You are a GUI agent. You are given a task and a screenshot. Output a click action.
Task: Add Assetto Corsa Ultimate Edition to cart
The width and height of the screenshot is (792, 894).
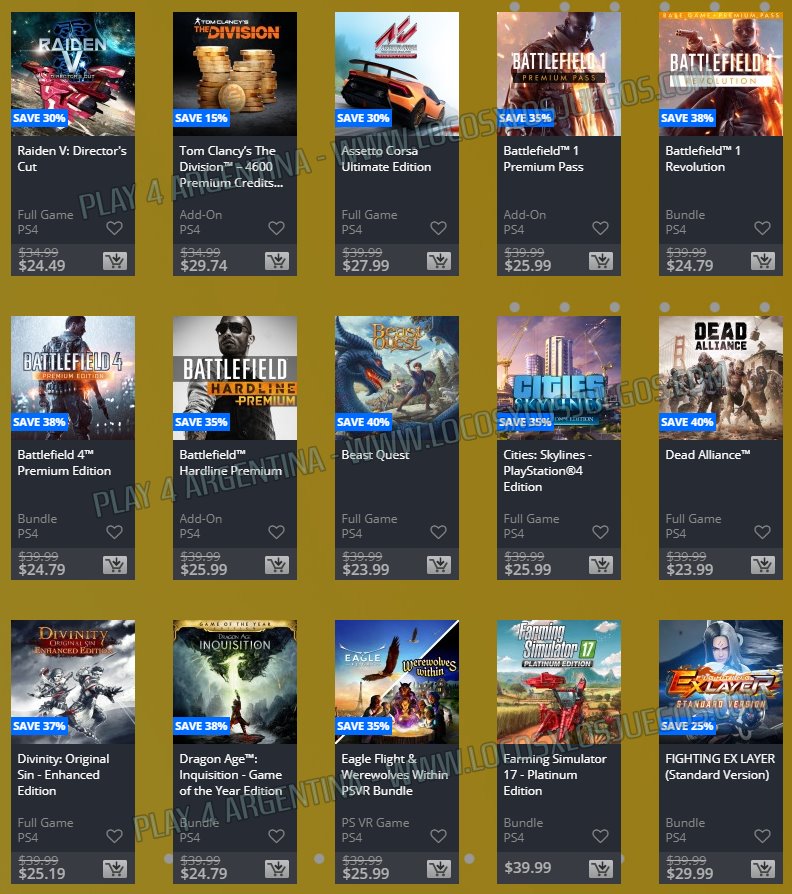coord(438,261)
